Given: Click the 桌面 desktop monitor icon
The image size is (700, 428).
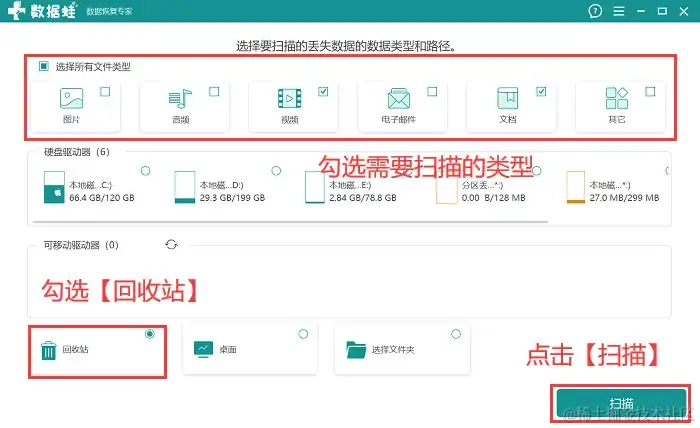Looking at the screenshot, I should (x=203, y=349).
